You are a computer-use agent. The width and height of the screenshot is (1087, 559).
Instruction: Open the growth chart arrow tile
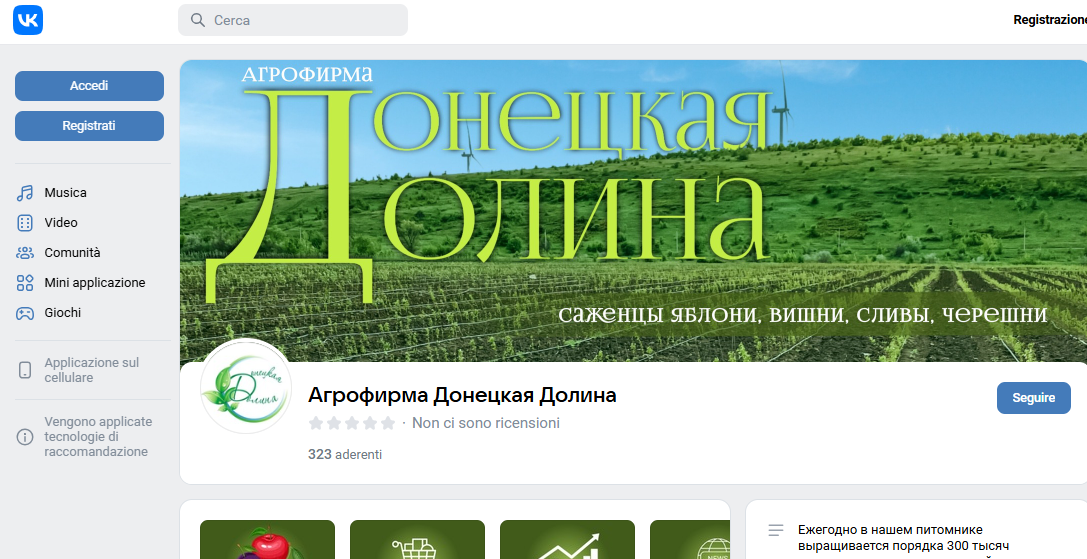[x=567, y=540]
